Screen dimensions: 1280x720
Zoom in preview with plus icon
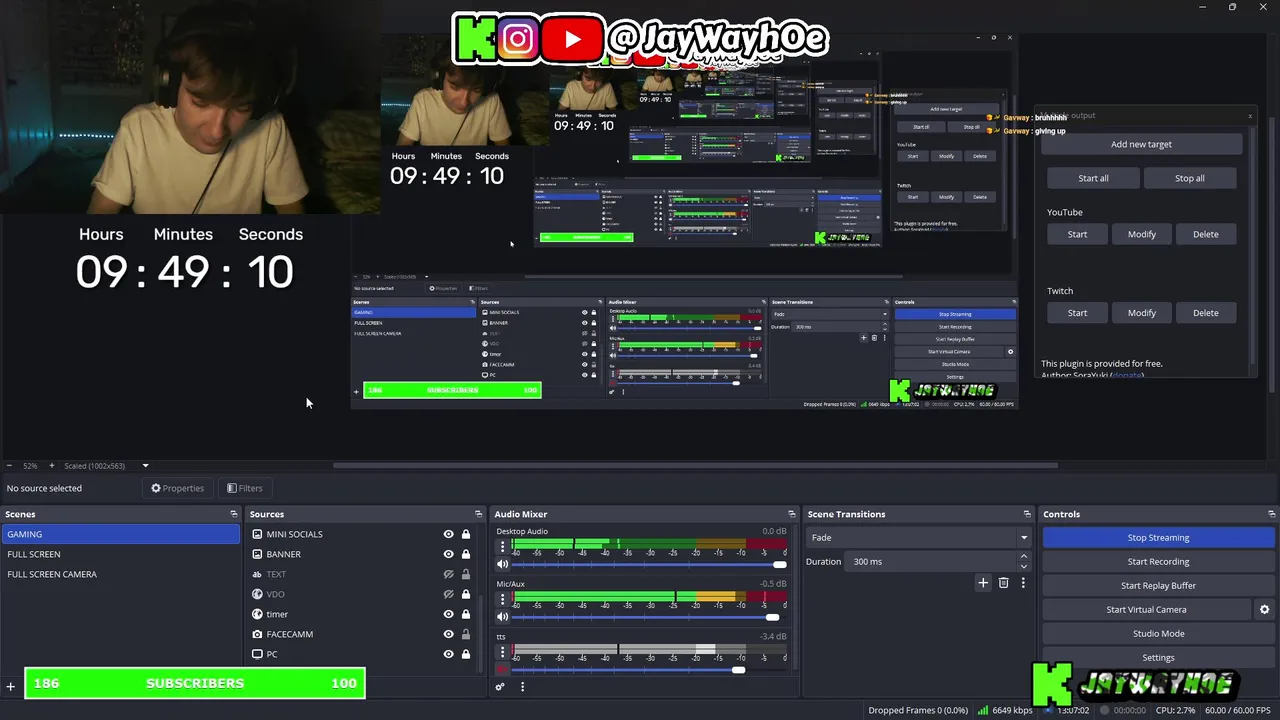point(52,466)
